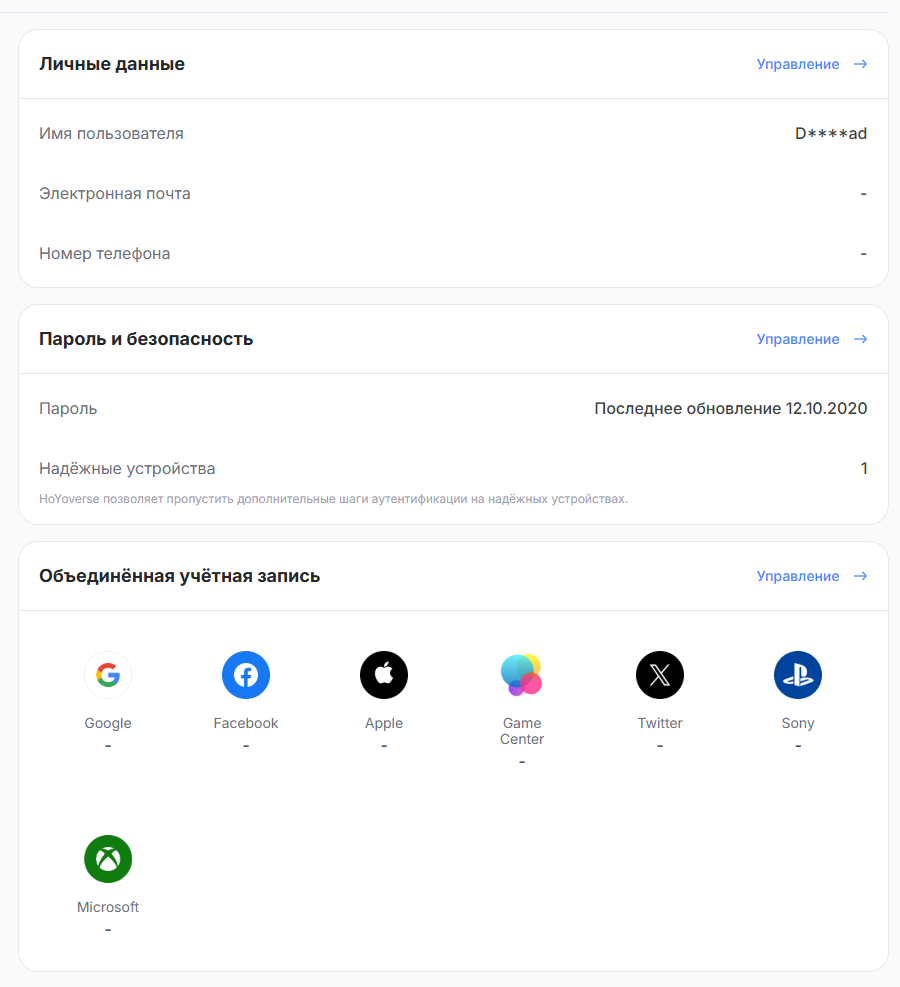Click the Sony PlayStation icon

(x=798, y=675)
